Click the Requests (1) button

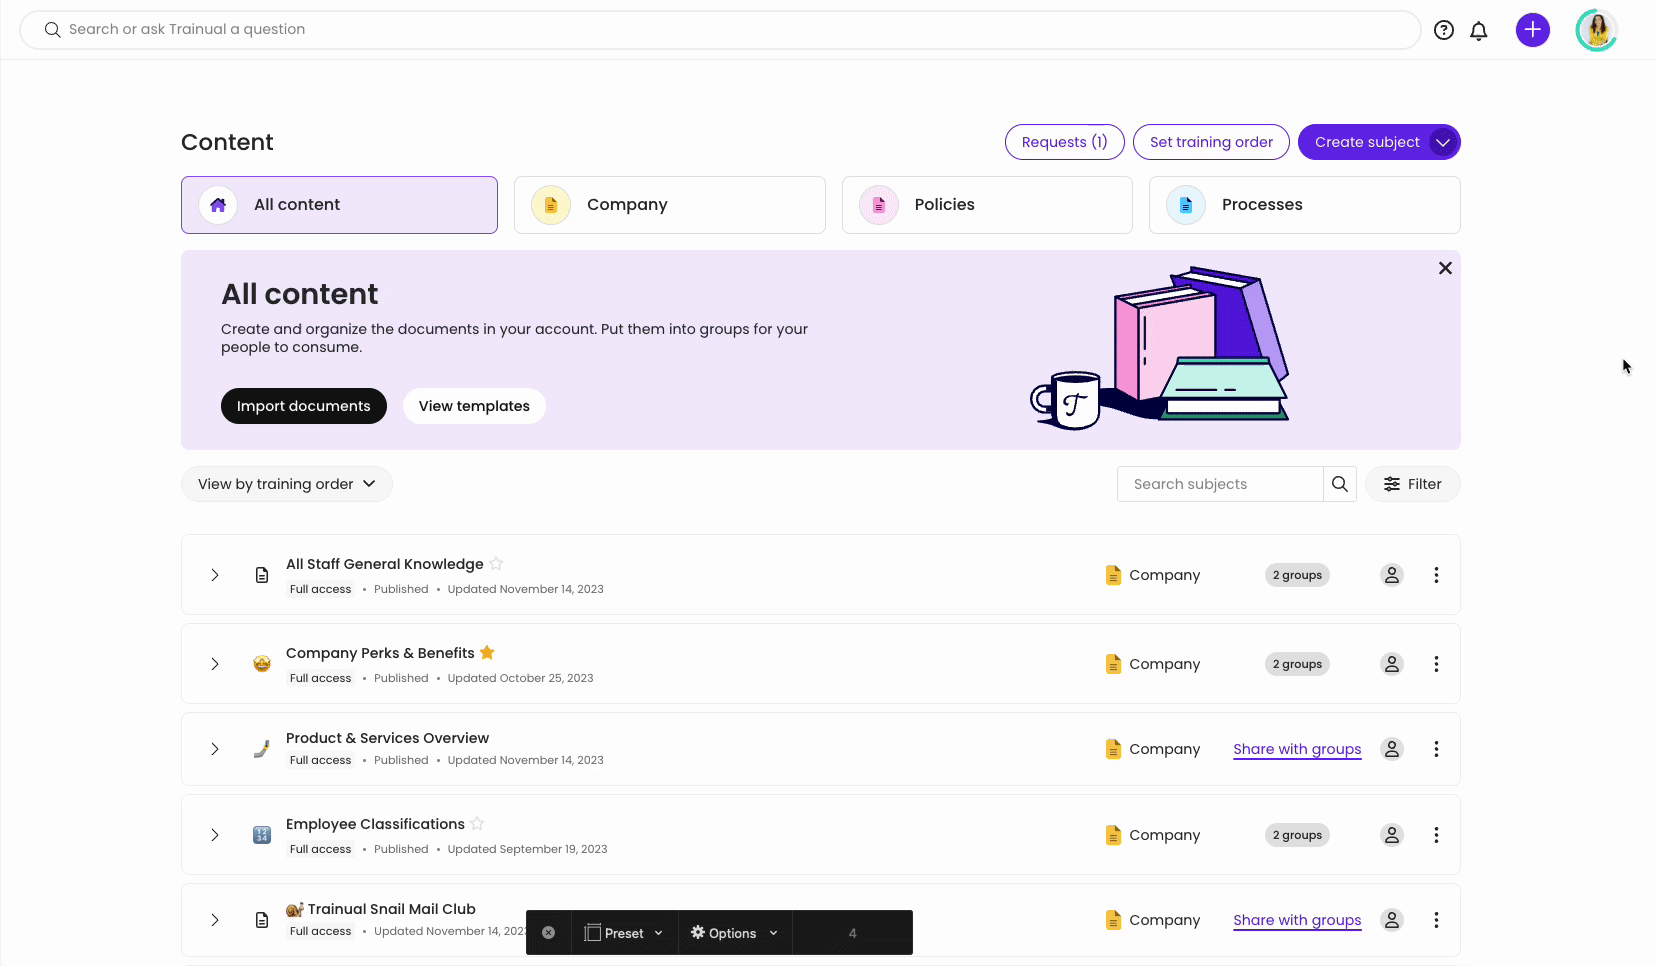click(1065, 142)
